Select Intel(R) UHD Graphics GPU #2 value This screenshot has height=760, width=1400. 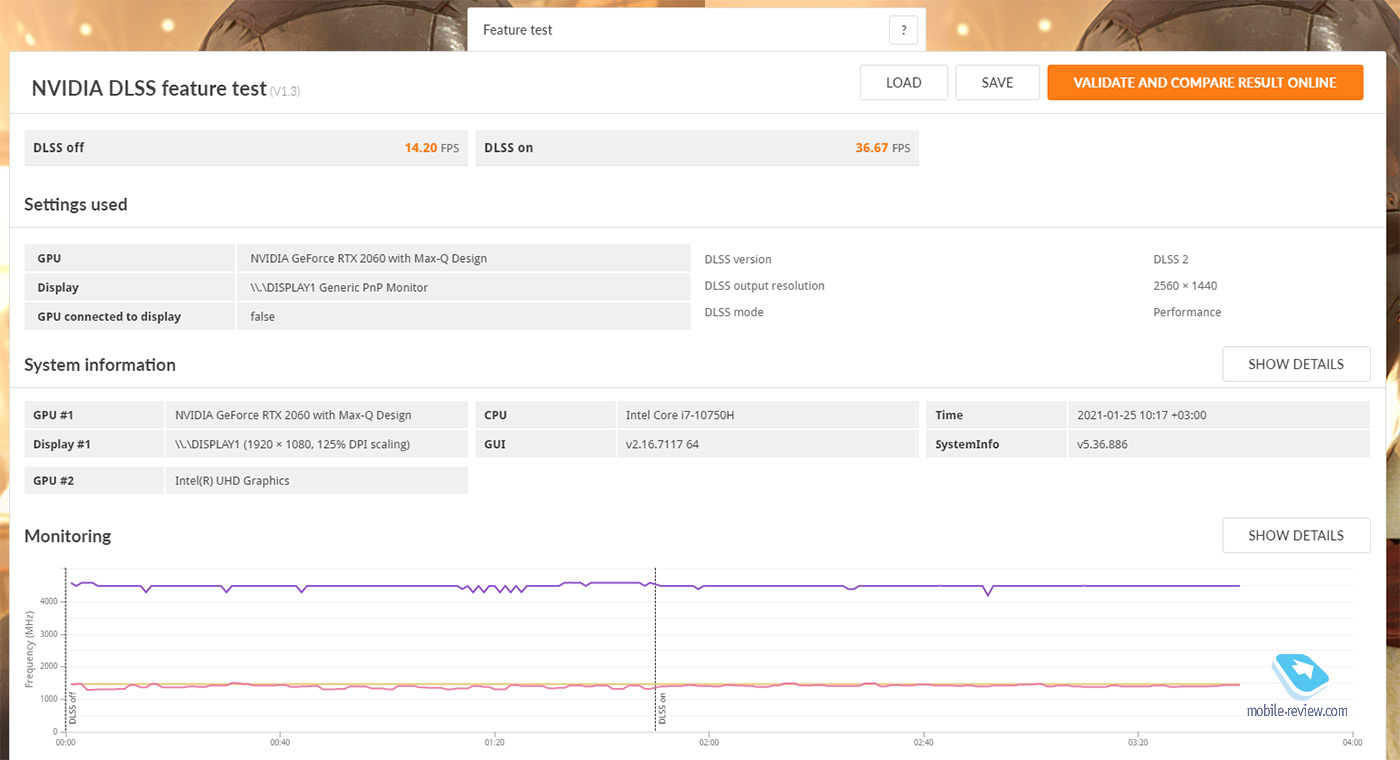pos(232,481)
